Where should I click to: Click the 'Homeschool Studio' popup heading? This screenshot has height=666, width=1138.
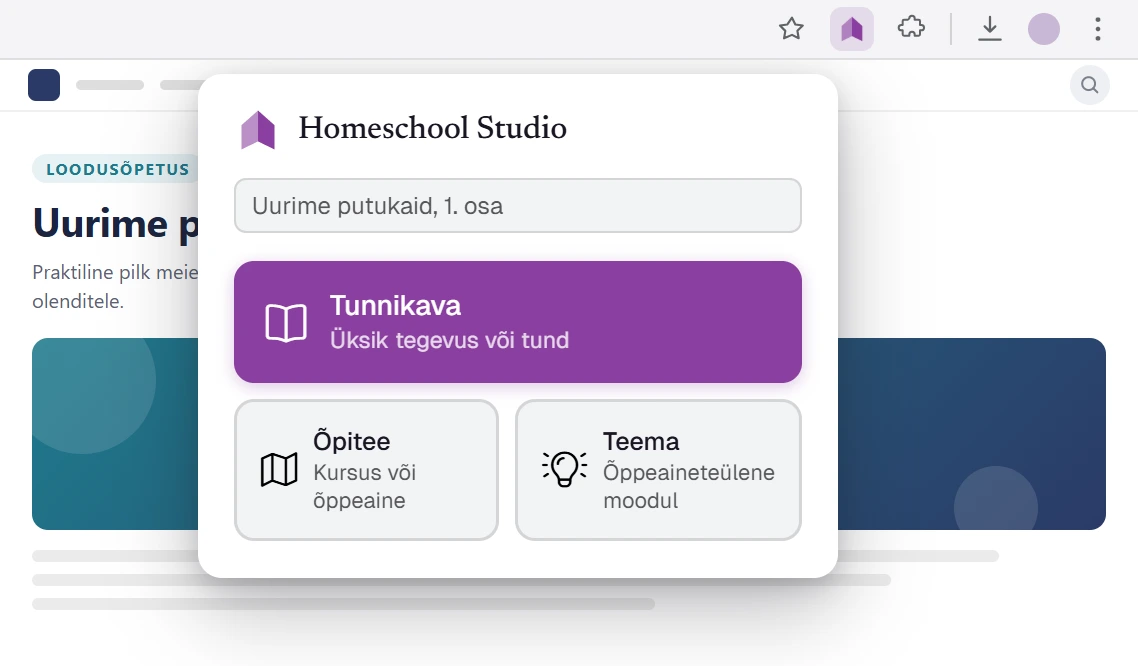[433, 128]
